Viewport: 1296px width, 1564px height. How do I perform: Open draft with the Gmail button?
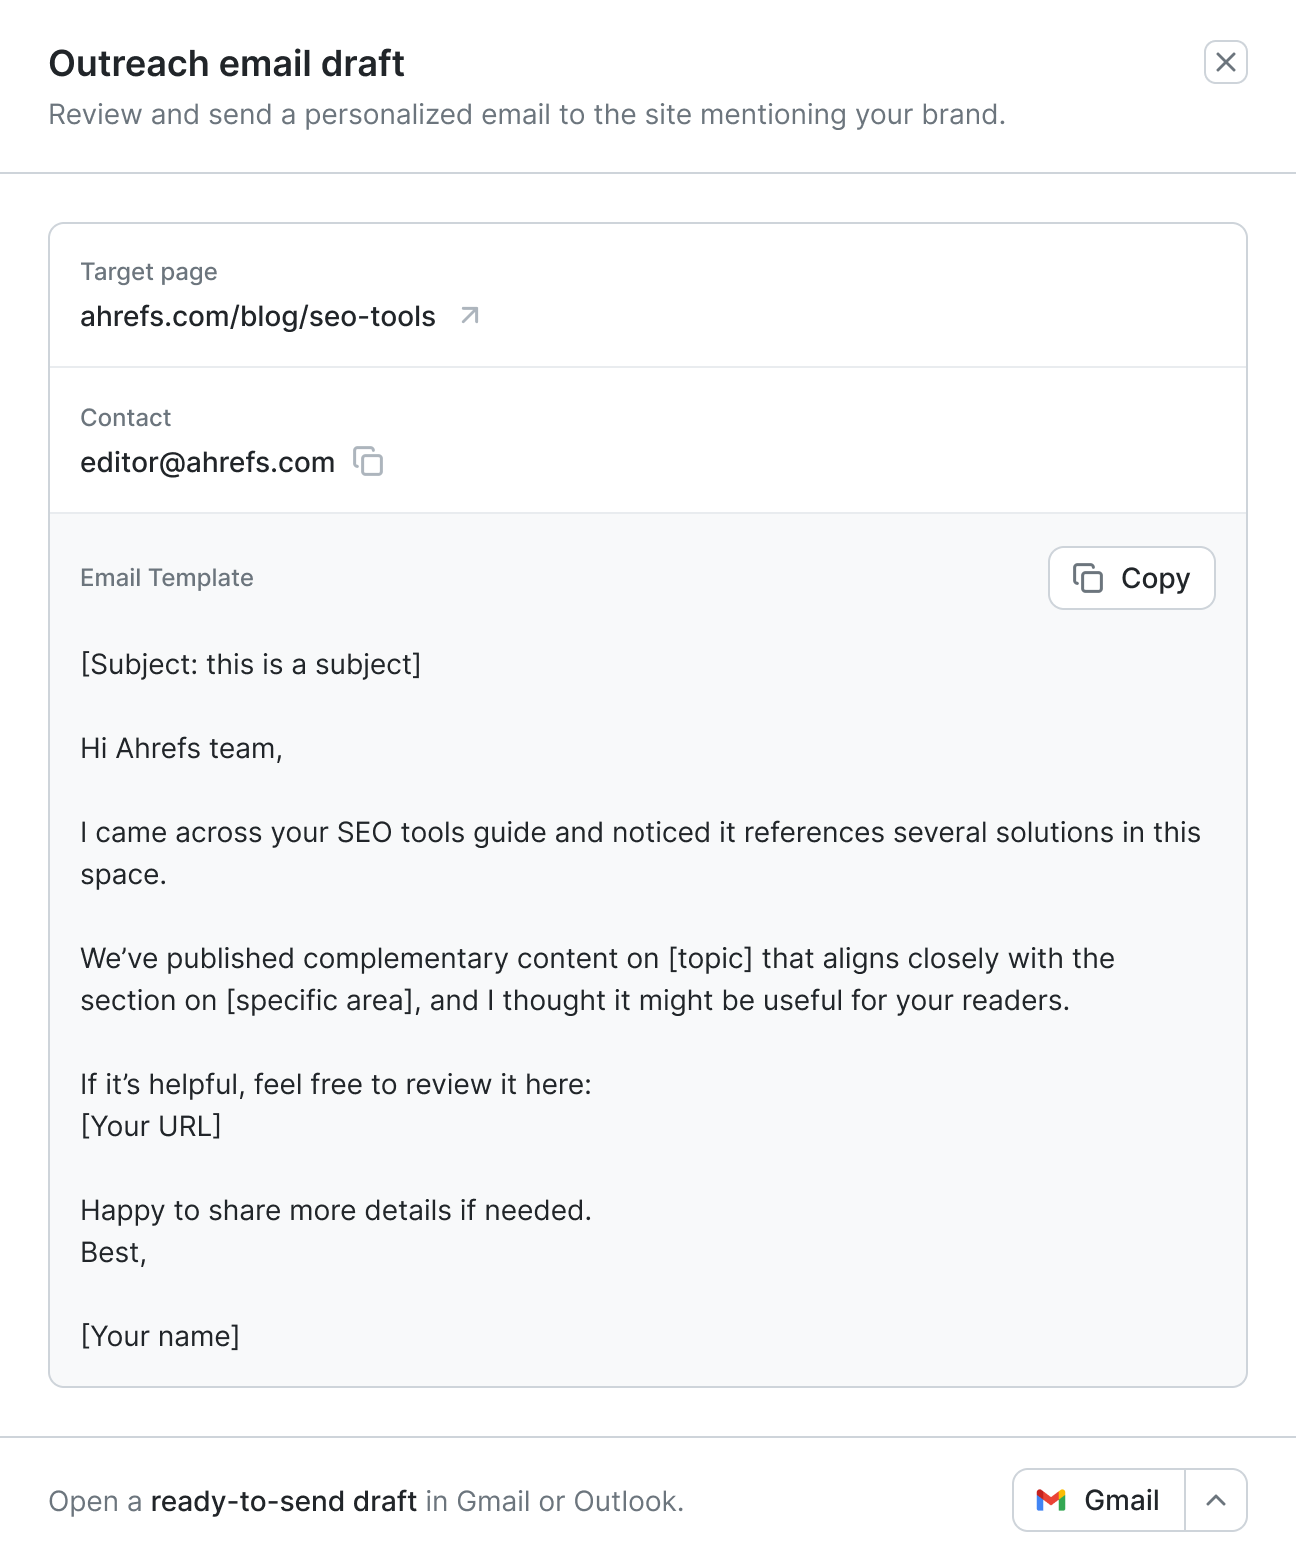(x=1099, y=1500)
